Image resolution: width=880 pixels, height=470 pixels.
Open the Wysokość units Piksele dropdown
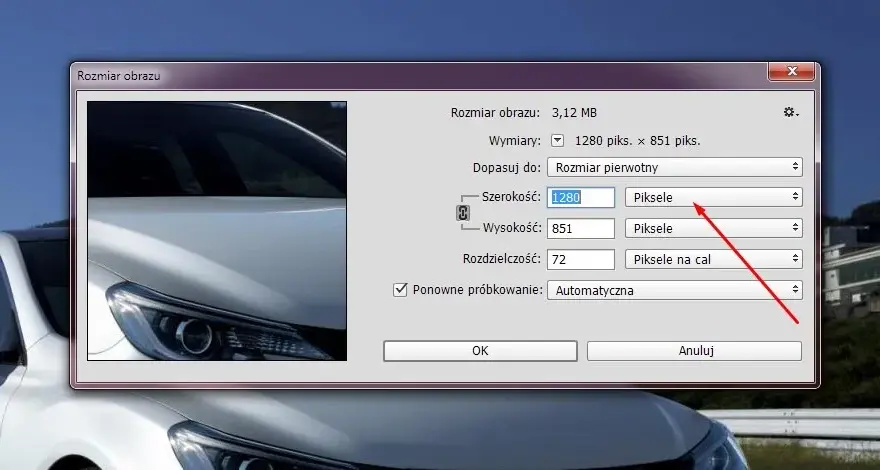click(713, 229)
